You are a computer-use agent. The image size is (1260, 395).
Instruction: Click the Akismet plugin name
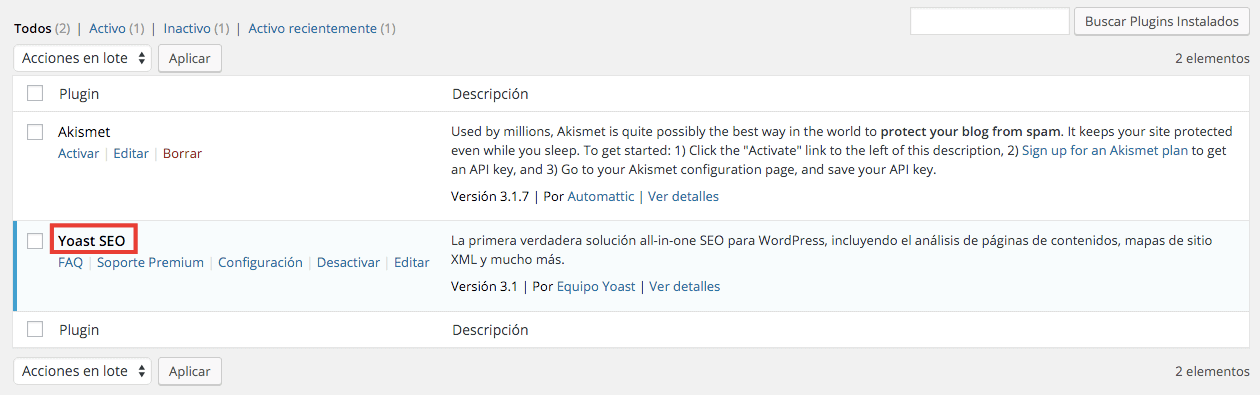click(x=84, y=132)
